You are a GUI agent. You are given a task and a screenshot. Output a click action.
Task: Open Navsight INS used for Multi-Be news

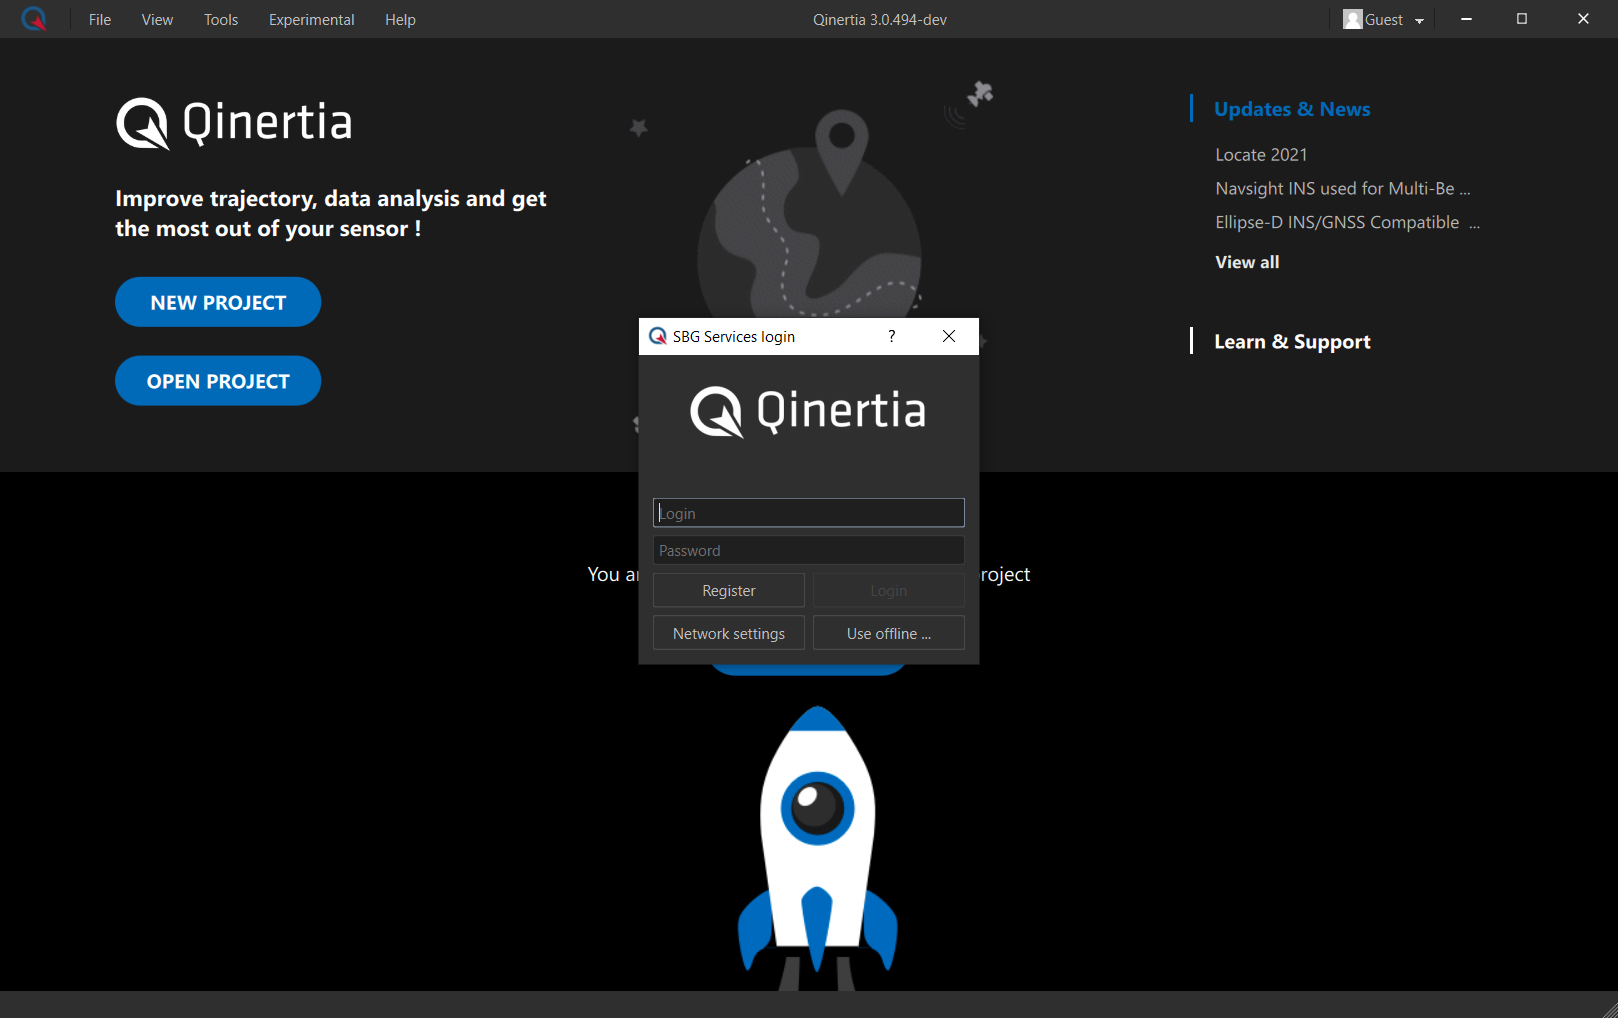(x=1342, y=188)
